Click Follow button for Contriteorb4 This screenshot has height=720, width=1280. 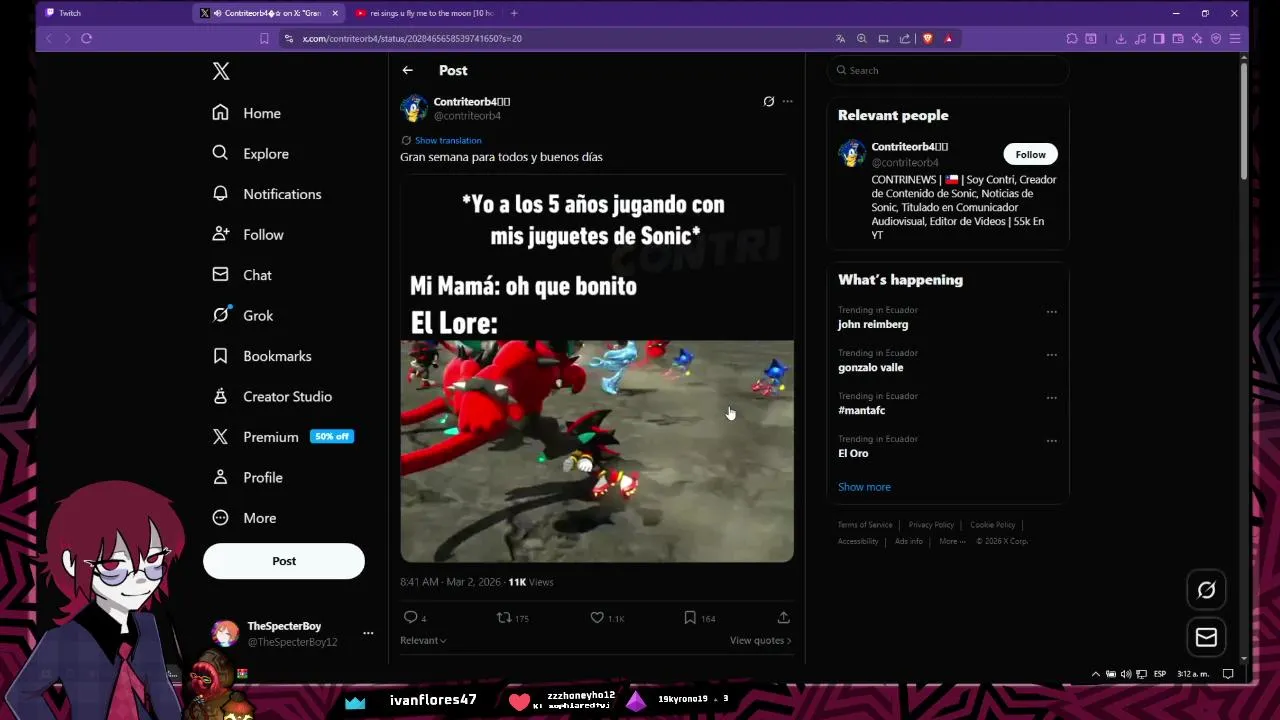click(1030, 154)
